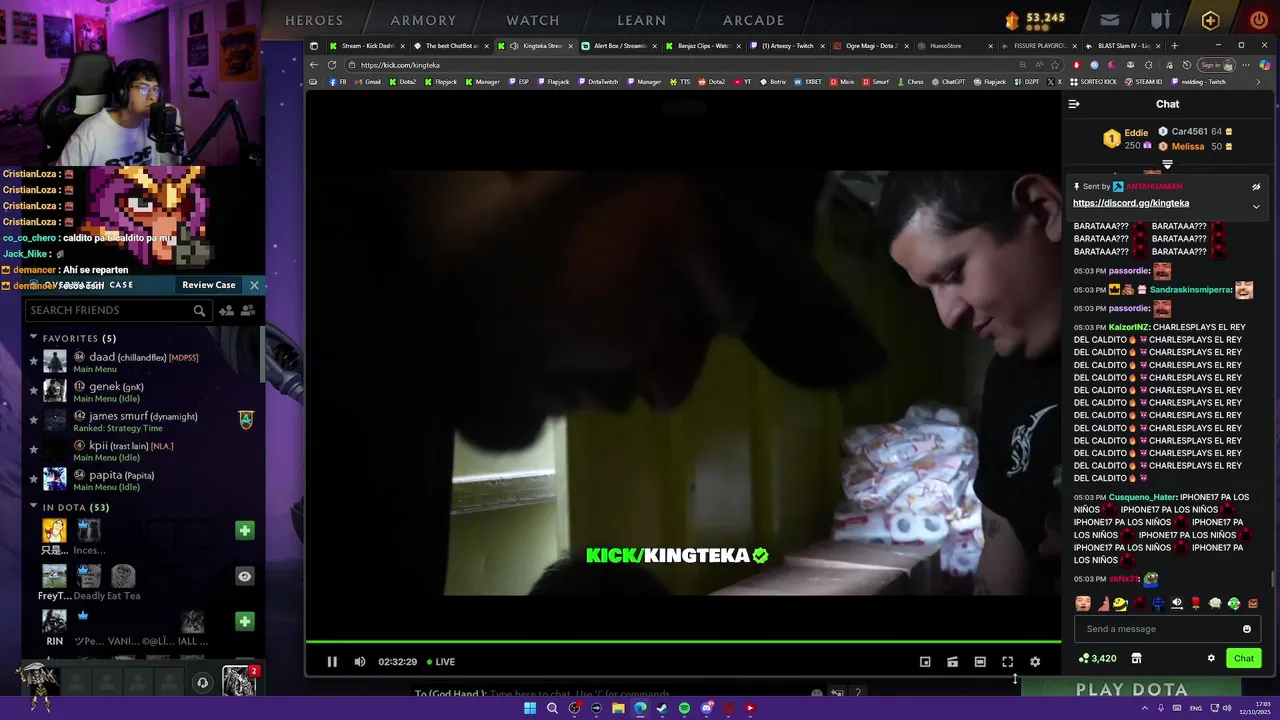Toggle favorite star for kpii

point(33,450)
